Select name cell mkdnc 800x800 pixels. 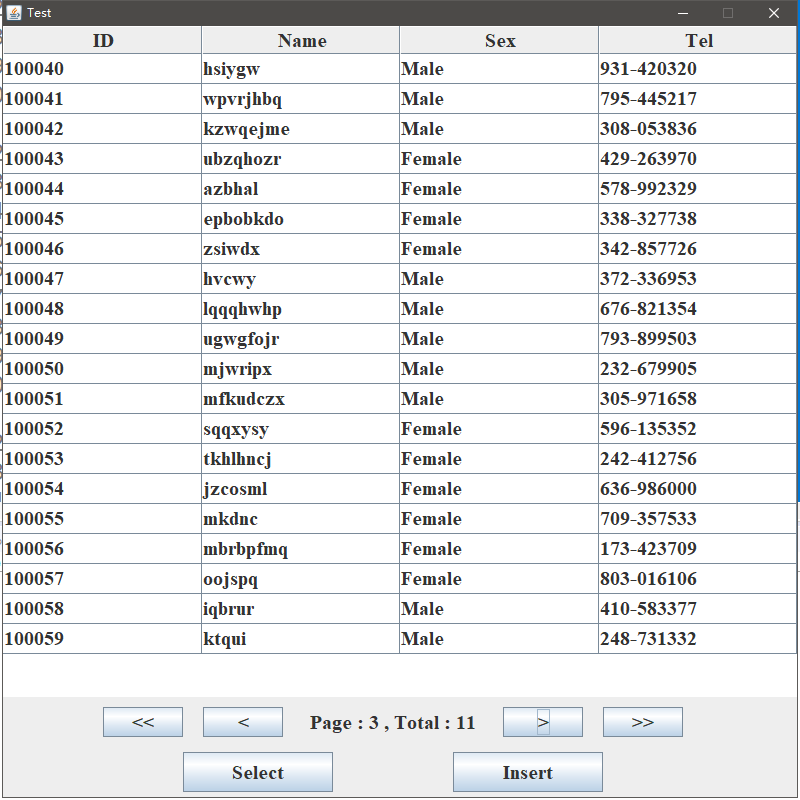301,519
